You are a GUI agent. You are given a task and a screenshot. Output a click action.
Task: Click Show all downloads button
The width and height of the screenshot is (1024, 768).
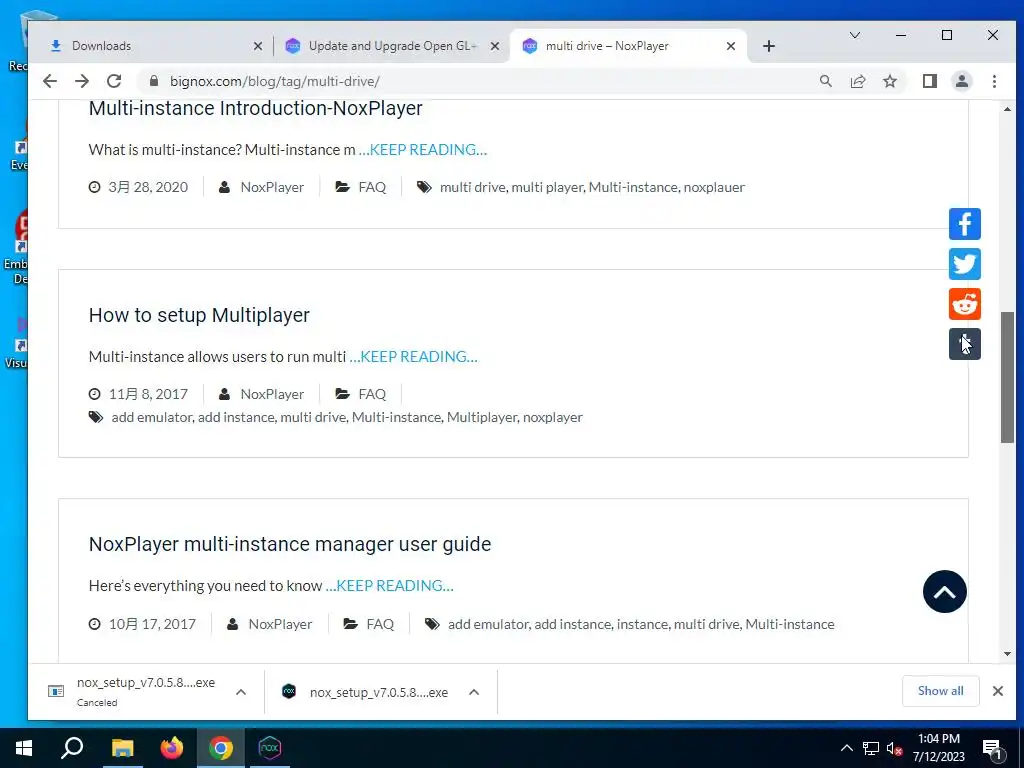coord(940,691)
